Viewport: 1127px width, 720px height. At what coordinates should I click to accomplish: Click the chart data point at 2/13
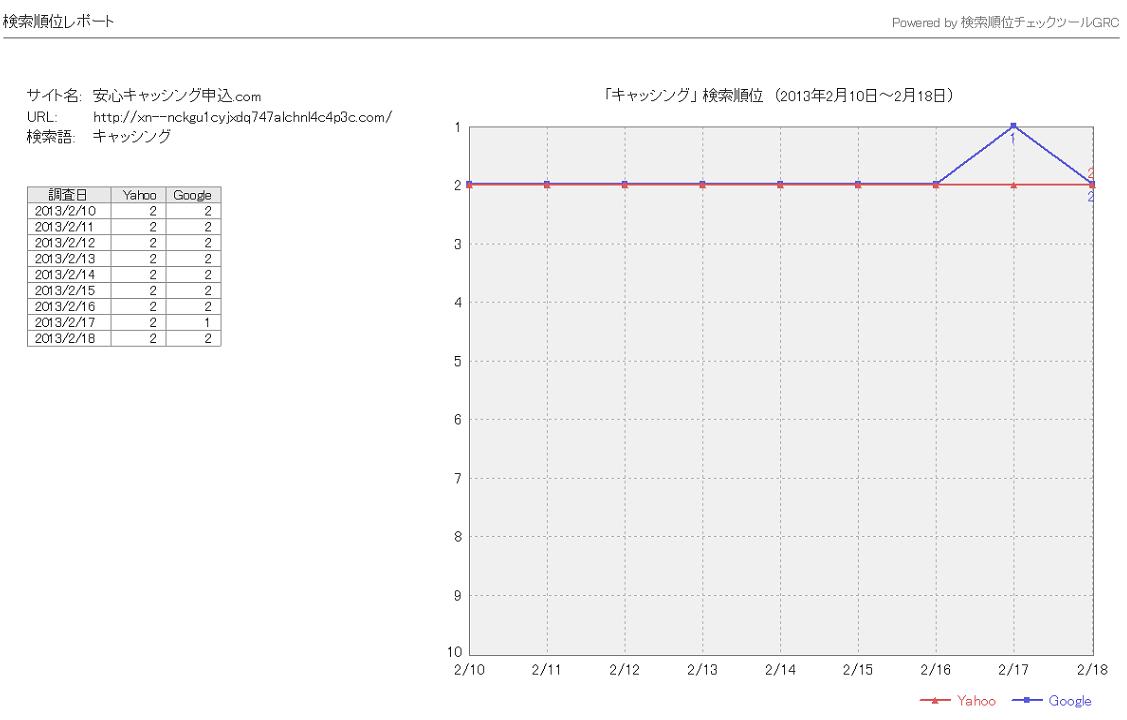[x=702, y=185]
